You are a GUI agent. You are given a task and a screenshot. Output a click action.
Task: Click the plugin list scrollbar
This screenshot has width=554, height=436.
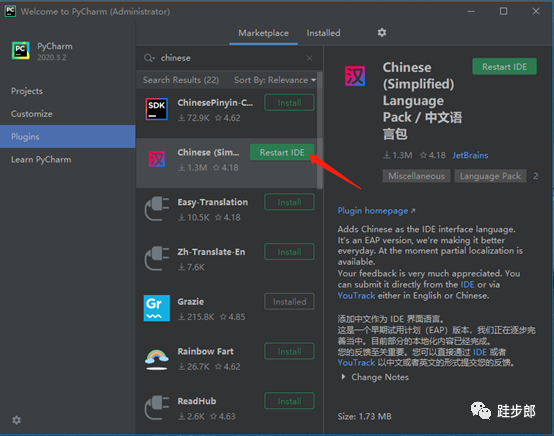[319, 131]
